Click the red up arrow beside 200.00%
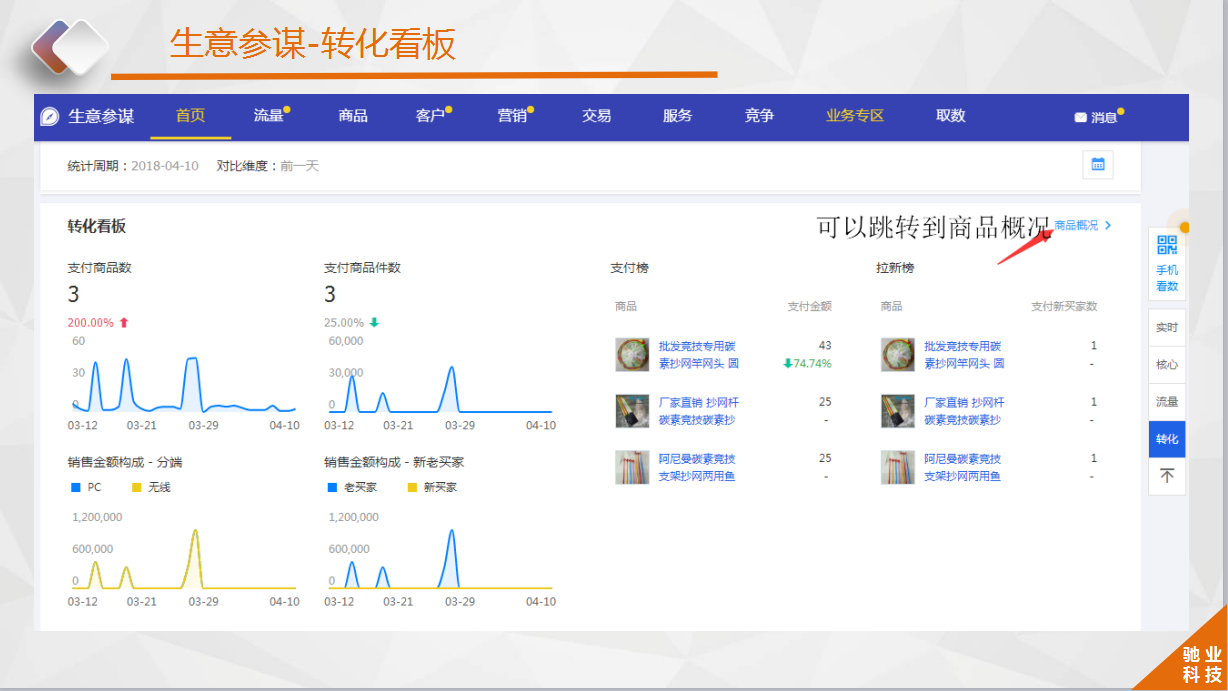 point(124,323)
